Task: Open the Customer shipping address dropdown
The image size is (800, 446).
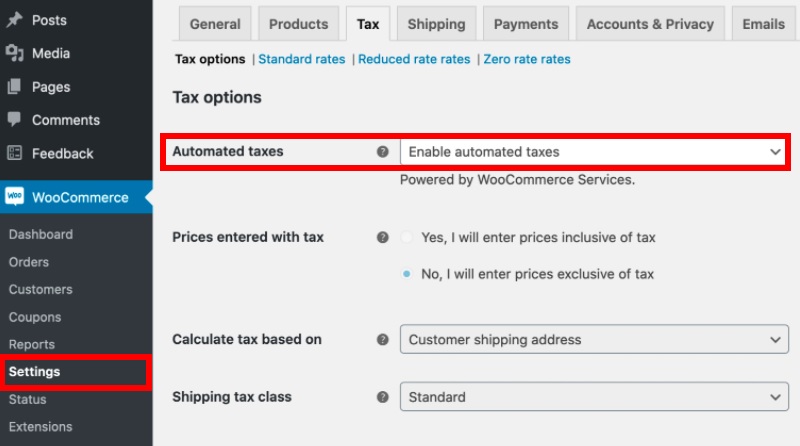Action: 594,339
